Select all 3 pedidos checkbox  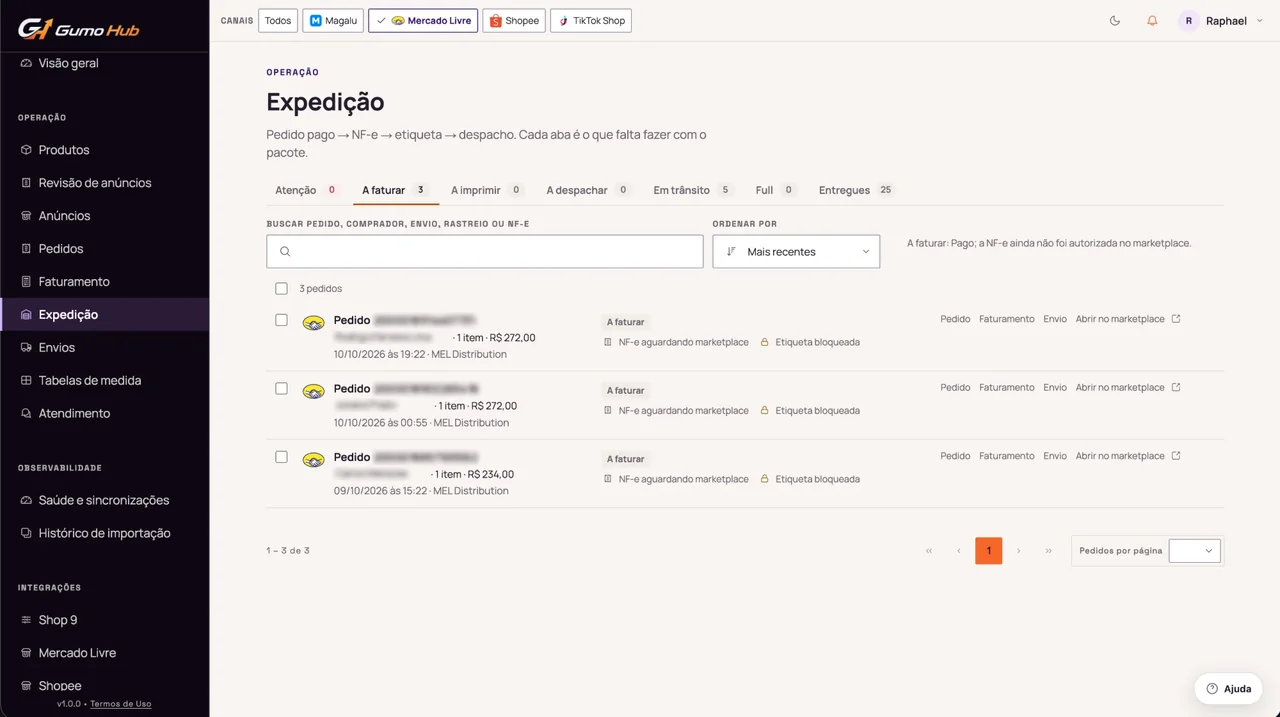(281, 289)
